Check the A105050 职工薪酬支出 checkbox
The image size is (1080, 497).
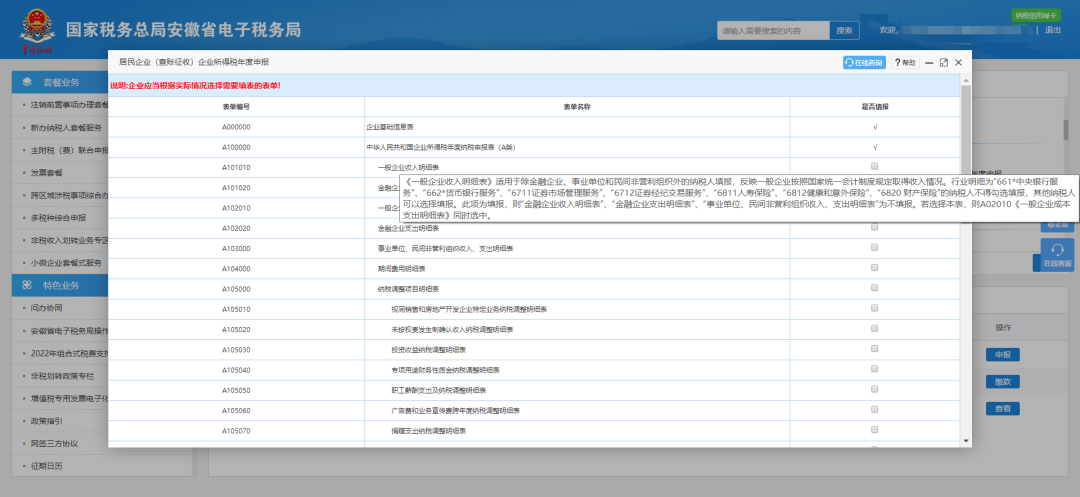pos(875,389)
